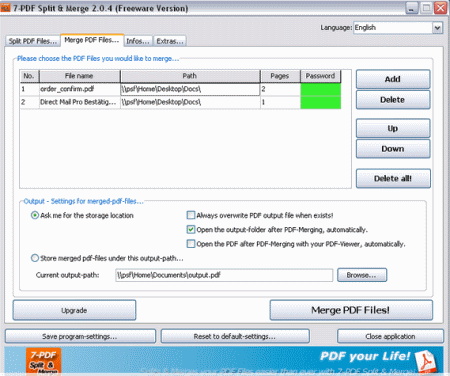Click the No. column header
This screenshot has width=450, height=376.
(x=29, y=76)
